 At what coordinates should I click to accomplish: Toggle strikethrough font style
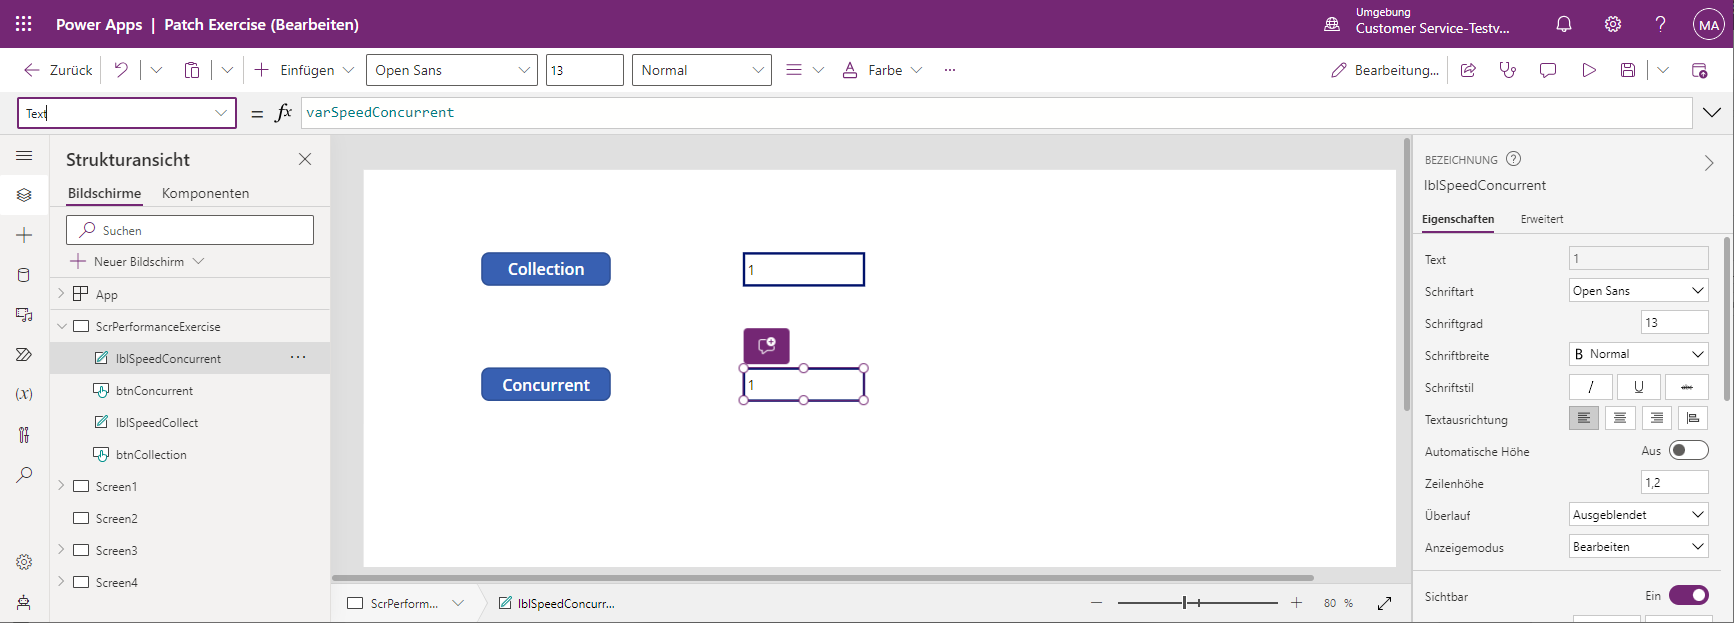1687,387
